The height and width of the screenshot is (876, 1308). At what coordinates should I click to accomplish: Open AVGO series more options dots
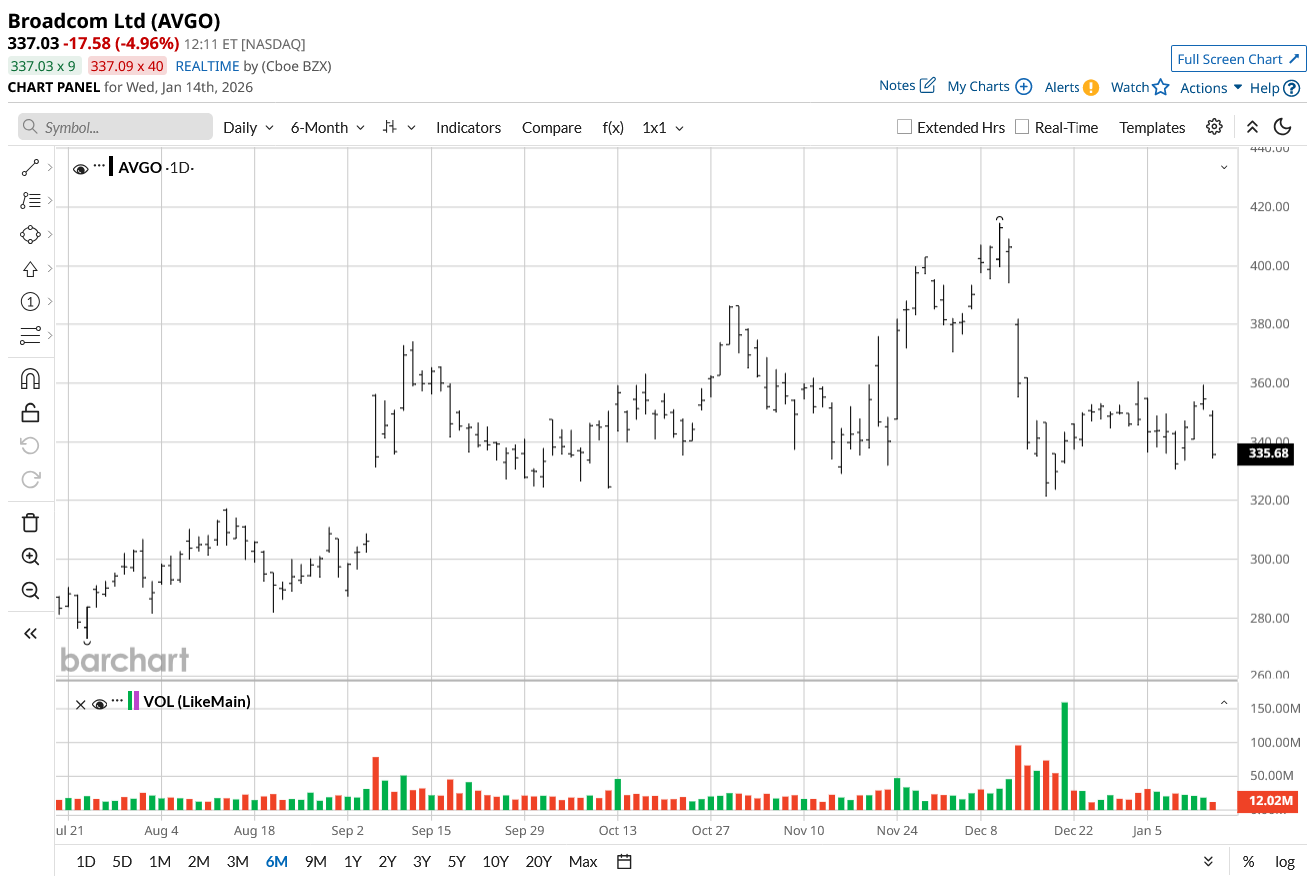(99, 165)
